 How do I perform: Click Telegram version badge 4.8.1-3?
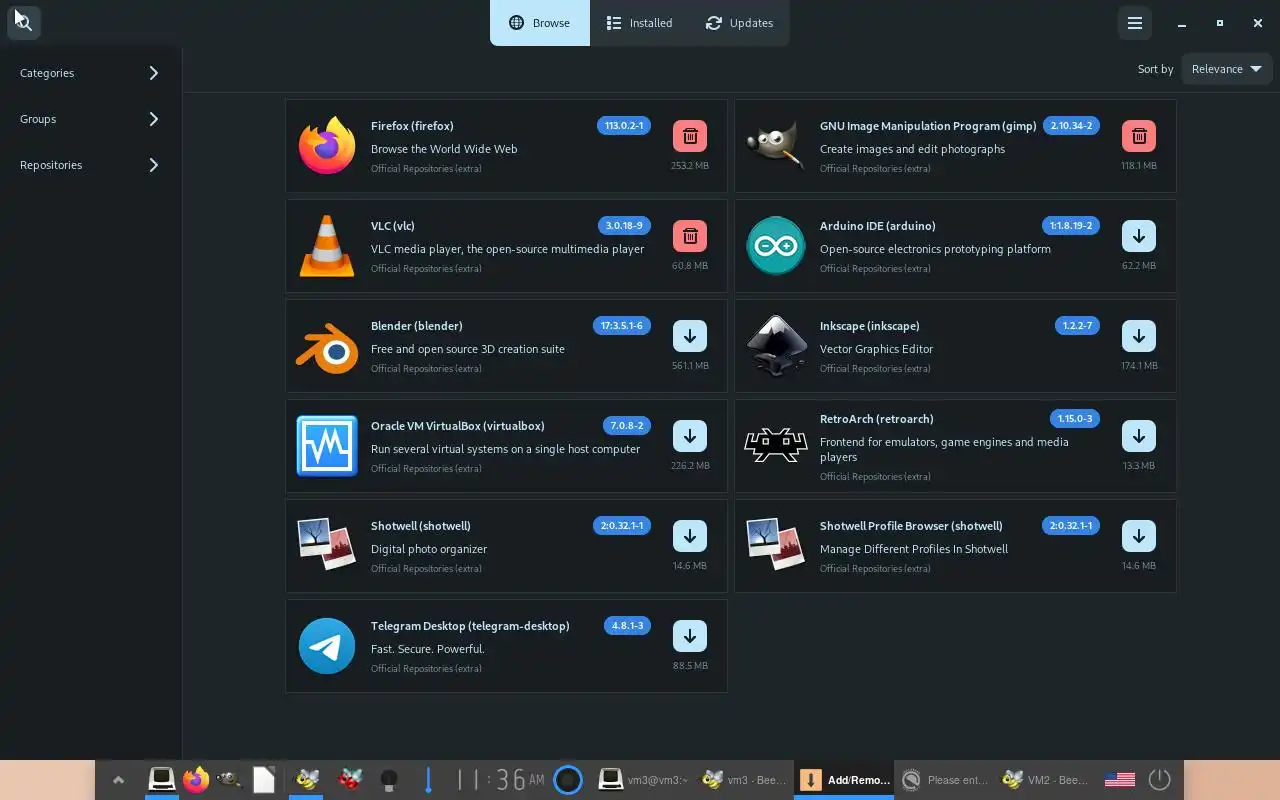627,626
